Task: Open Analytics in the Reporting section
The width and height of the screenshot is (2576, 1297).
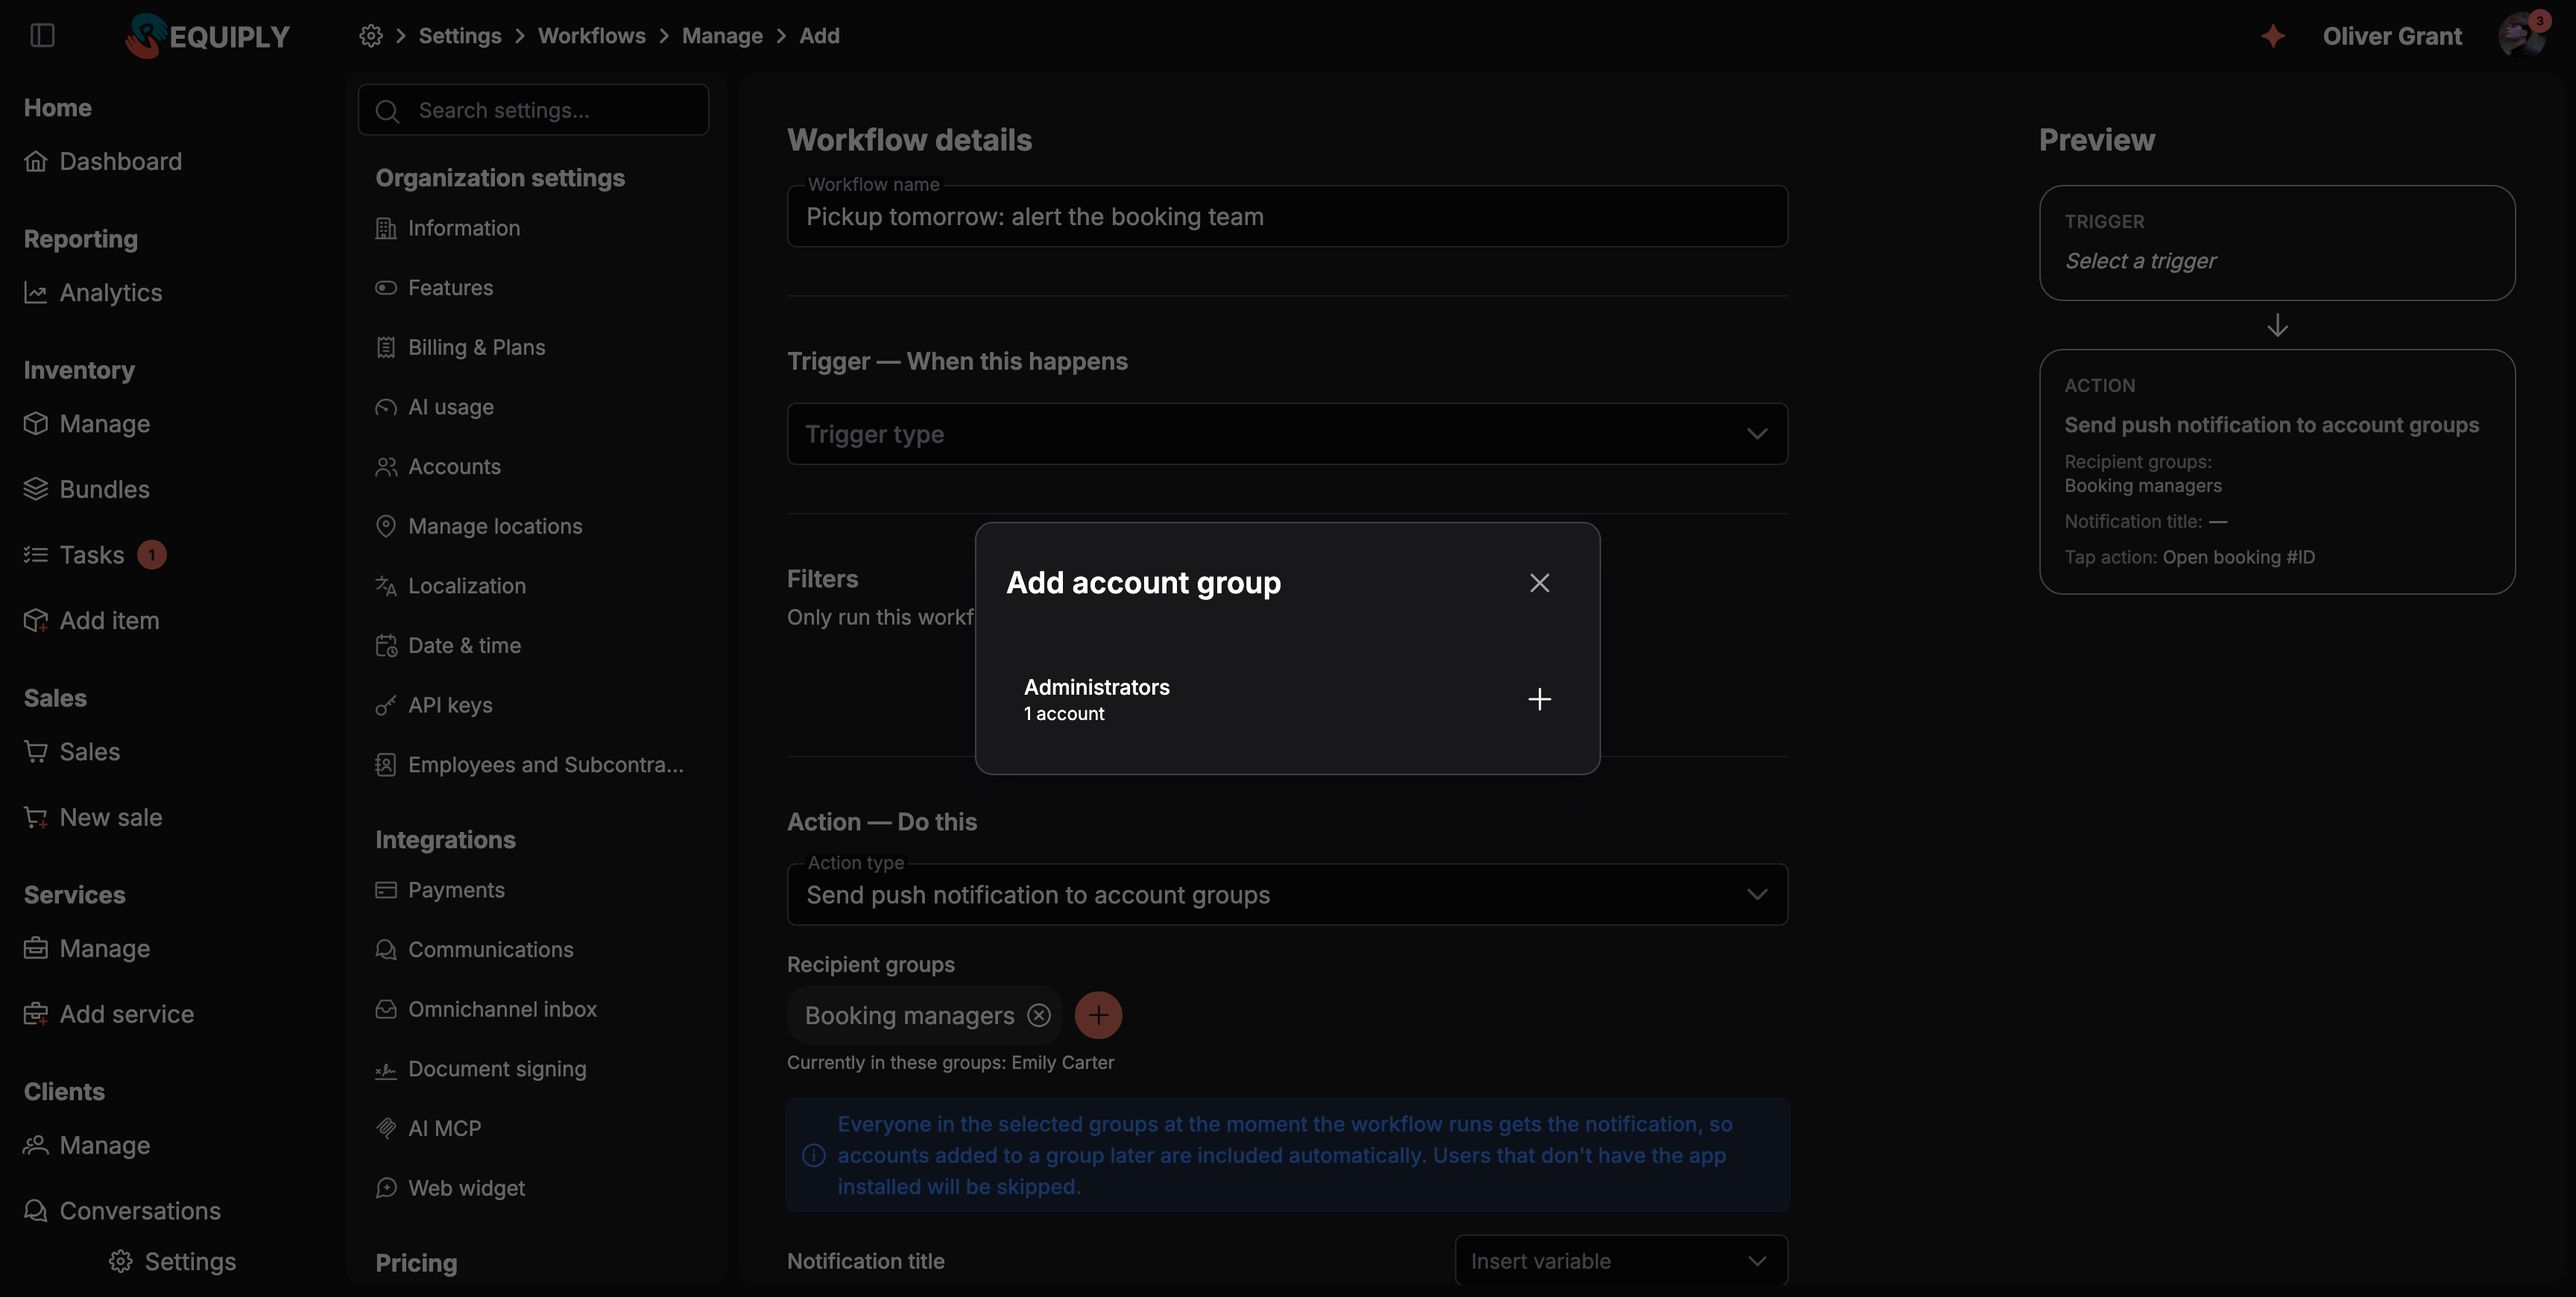Action: coord(93,292)
